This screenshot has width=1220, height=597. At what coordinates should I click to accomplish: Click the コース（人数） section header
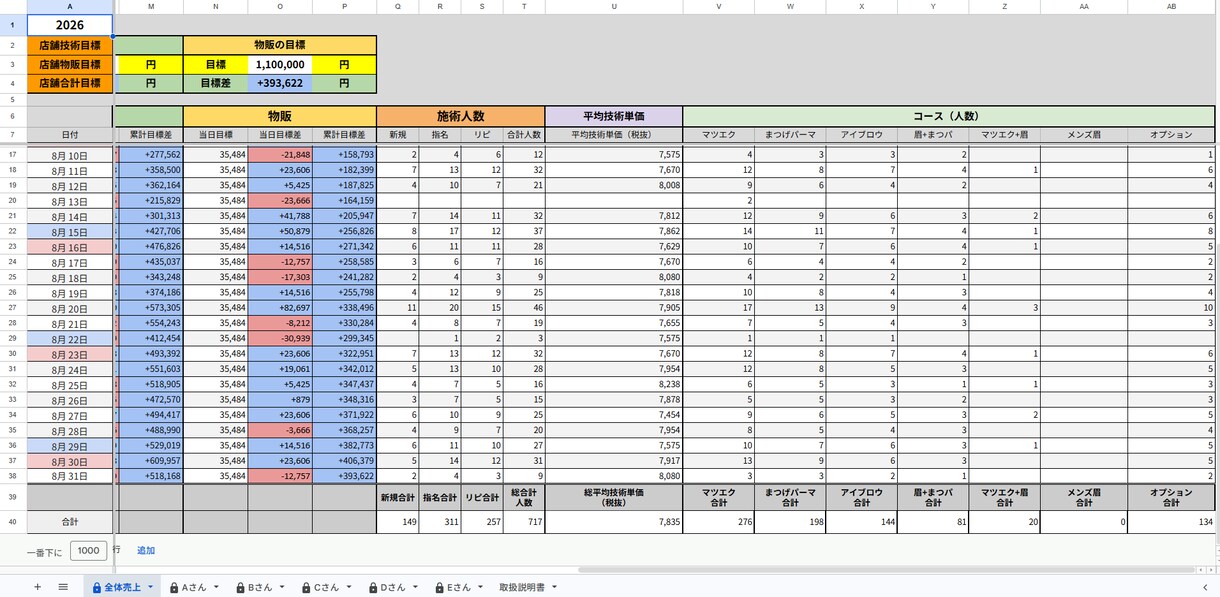coord(950,116)
